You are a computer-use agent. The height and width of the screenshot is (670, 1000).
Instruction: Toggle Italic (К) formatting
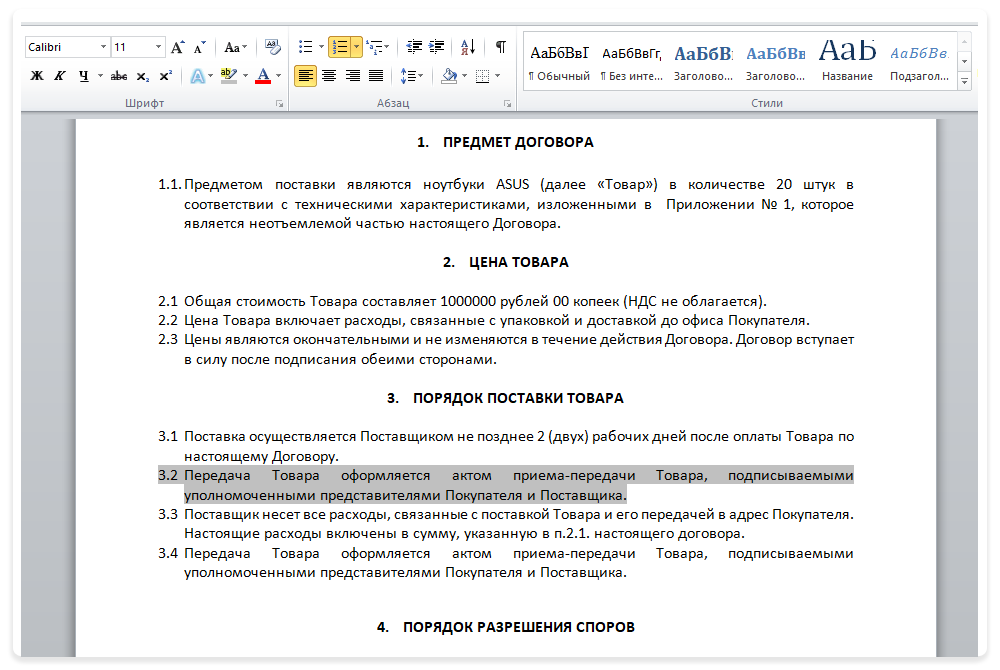tap(60, 76)
